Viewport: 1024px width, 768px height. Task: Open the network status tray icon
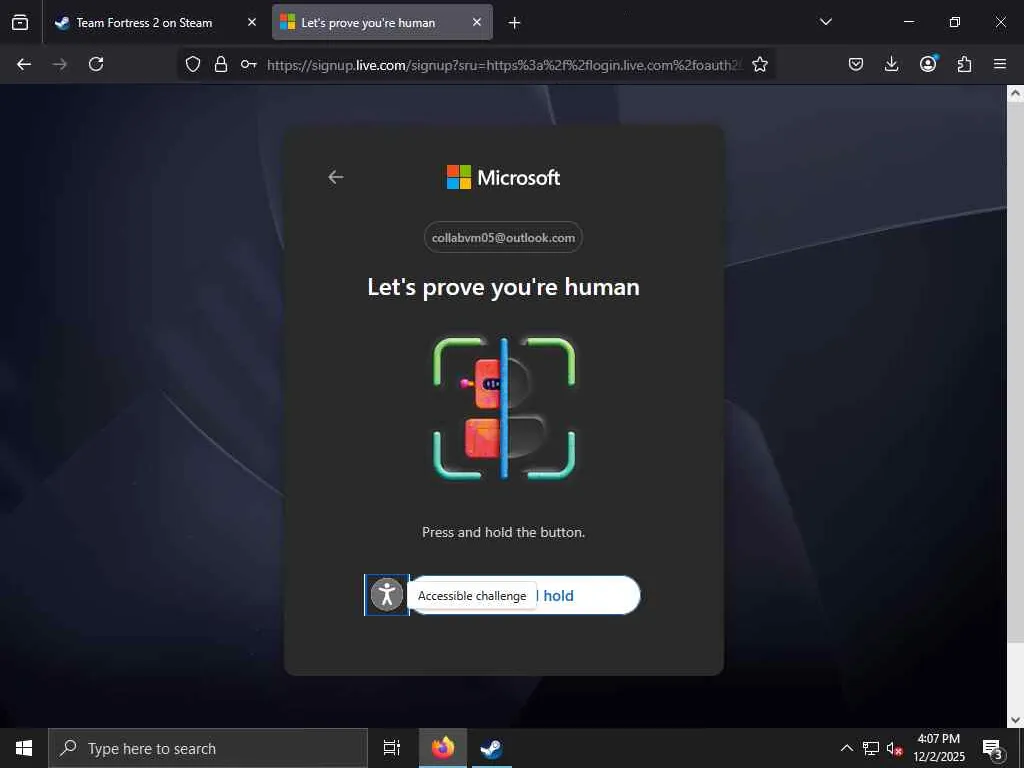click(x=871, y=748)
